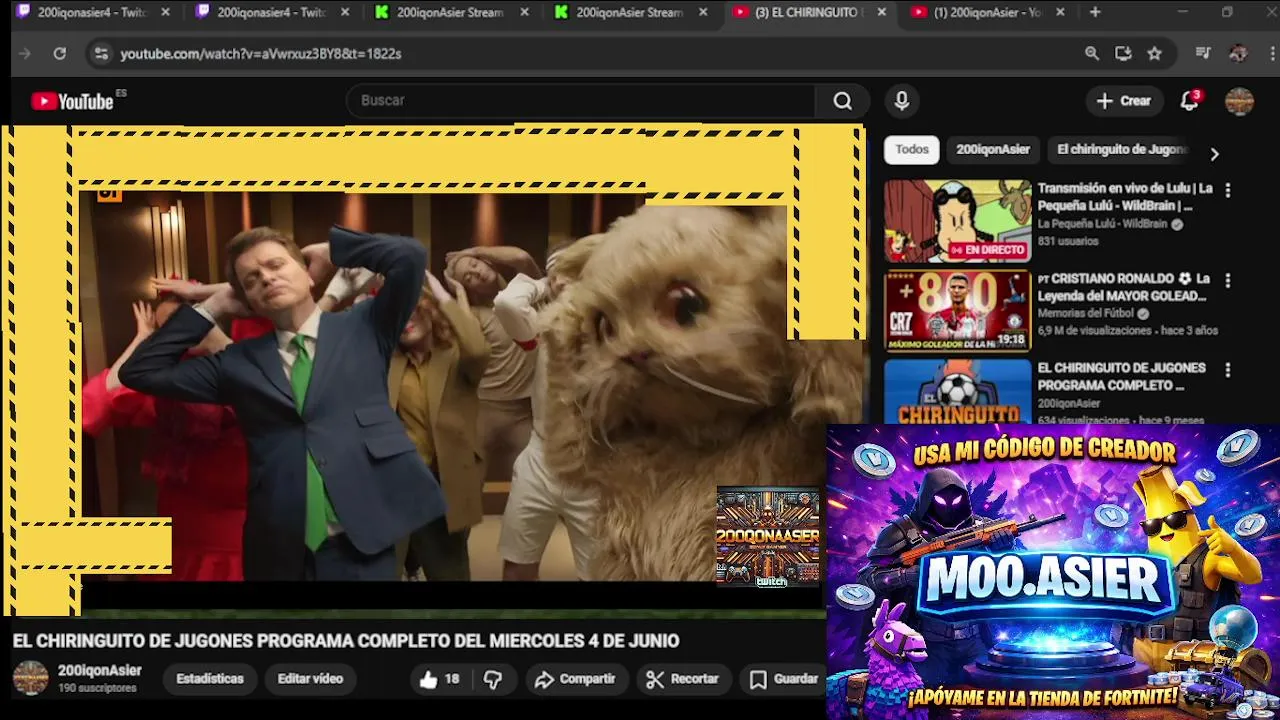Open options for Chiringuito suggested video
The image size is (1280, 720).
pyautogui.click(x=1228, y=369)
